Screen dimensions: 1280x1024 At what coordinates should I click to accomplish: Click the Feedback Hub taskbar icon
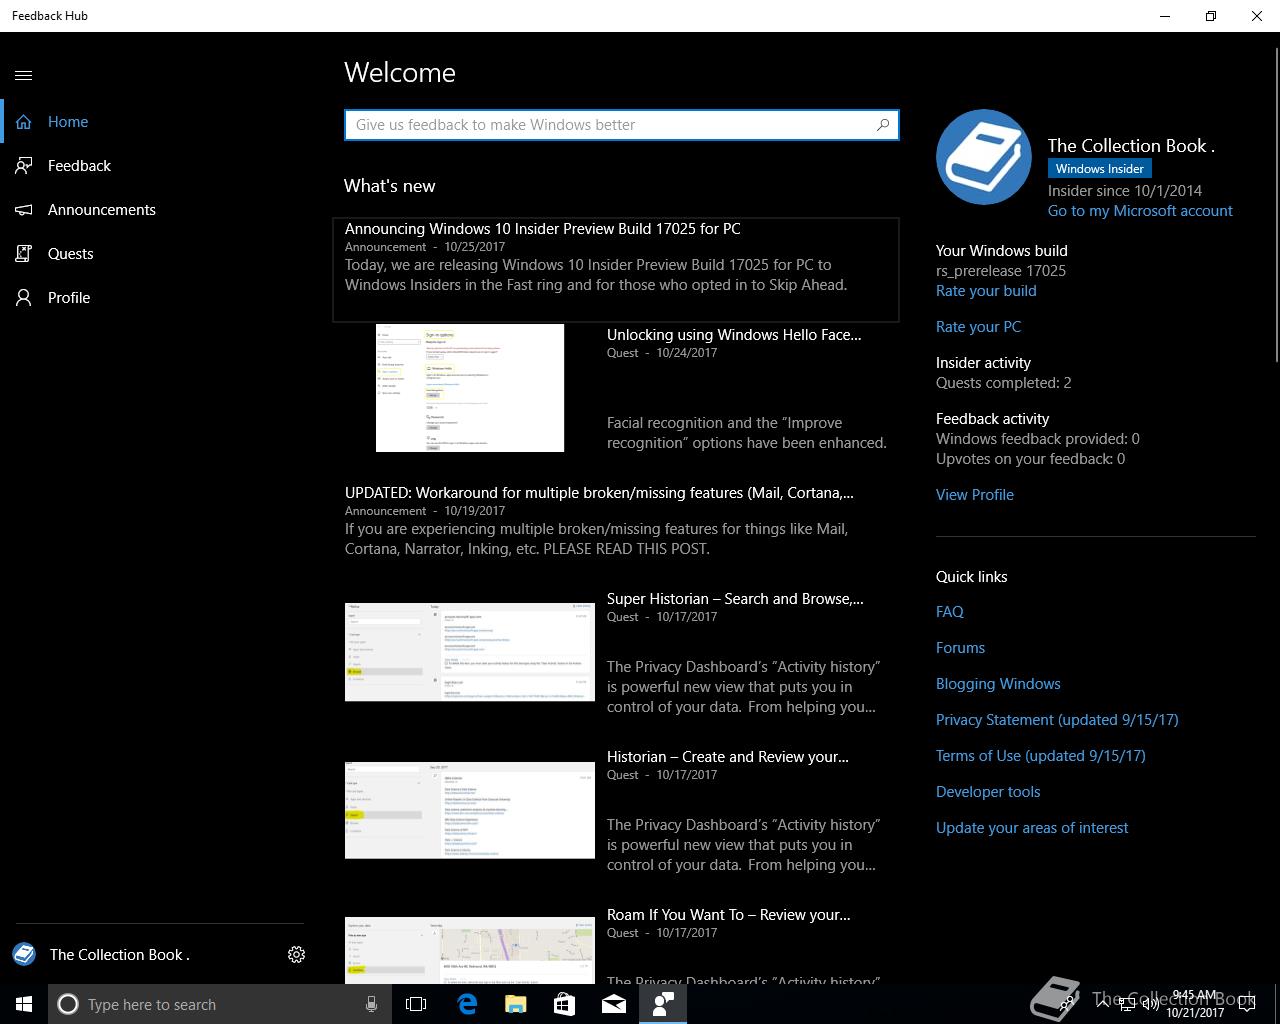pos(663,1004)
